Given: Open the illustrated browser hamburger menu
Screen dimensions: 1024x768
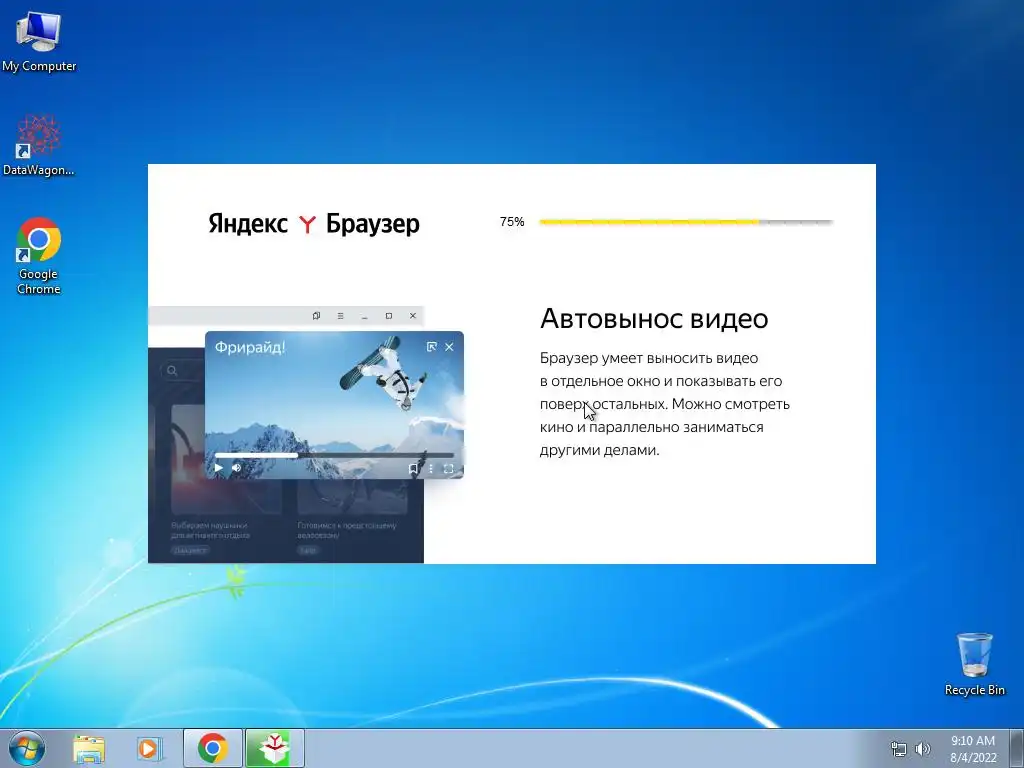Looking at the screenshot, I should tap(340, 315).
